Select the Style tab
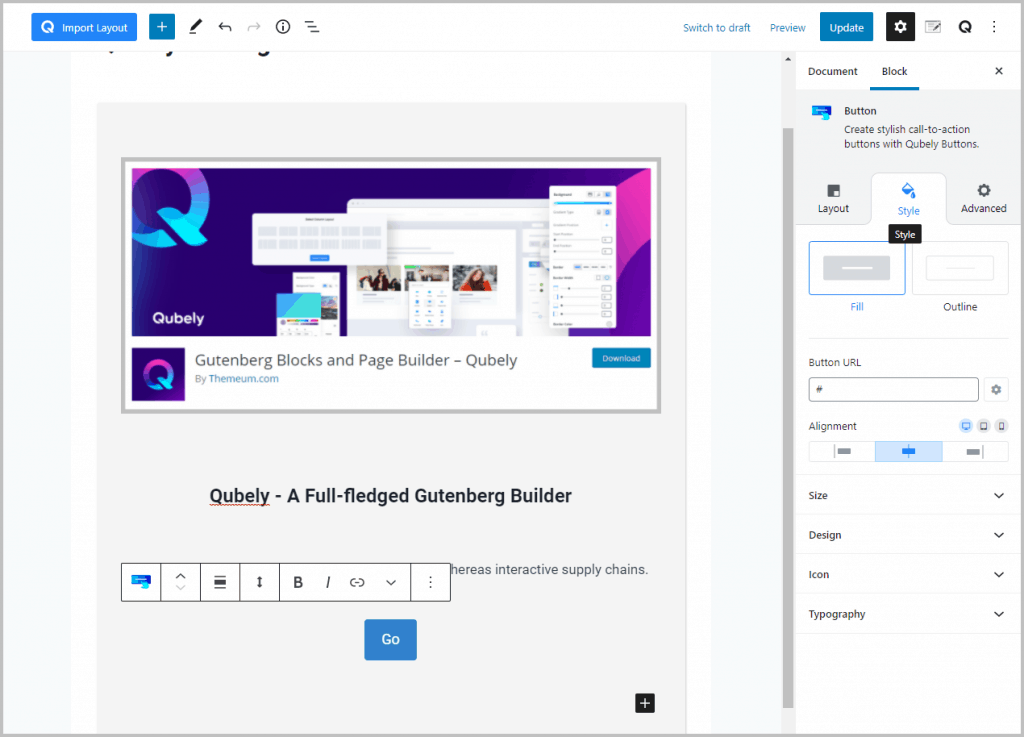This screenshot has width=1024, height=737. [908, 199]
